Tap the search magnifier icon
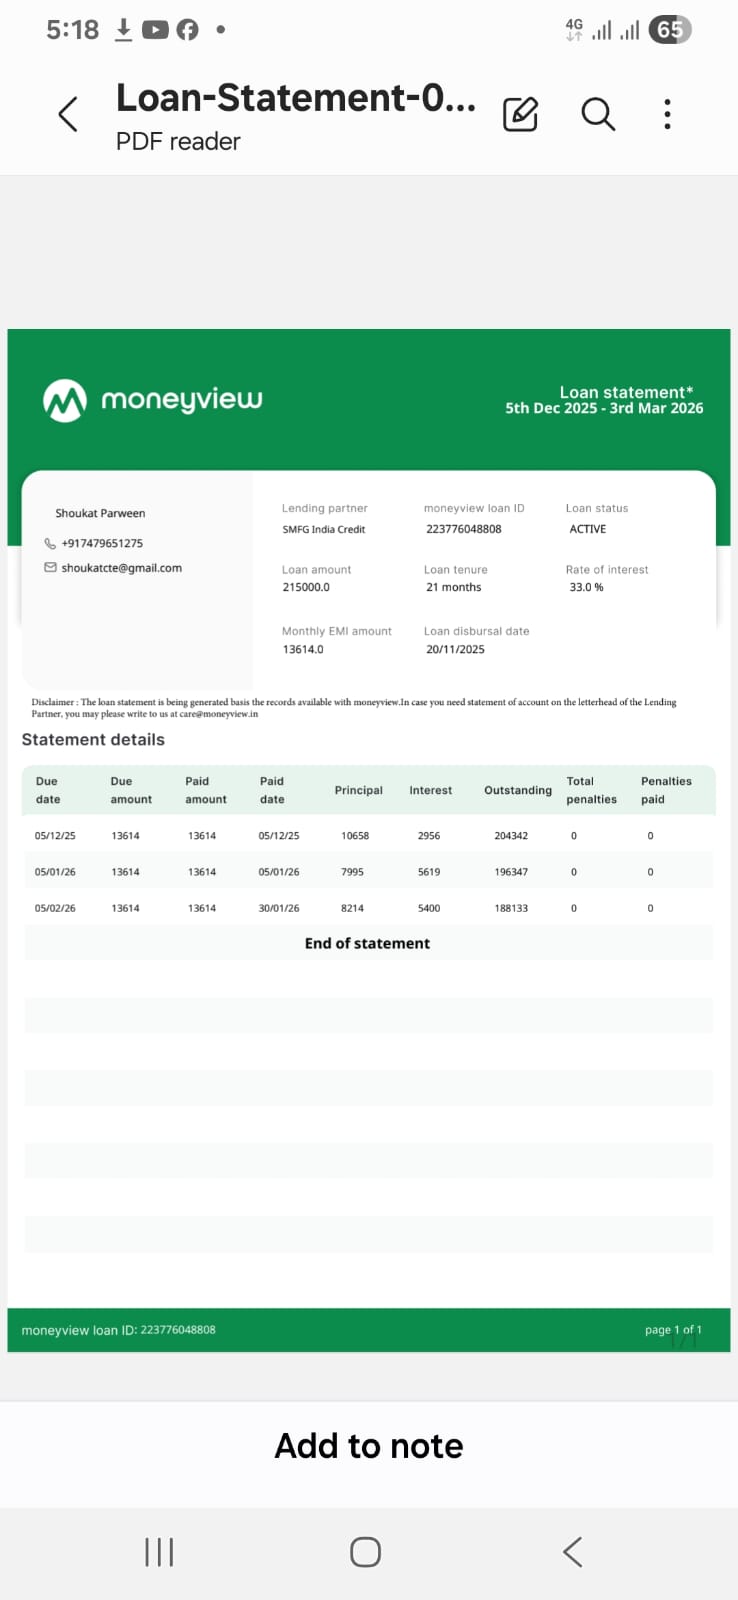The width and height of the screenshot is (738, 1600). coord(598,115)
